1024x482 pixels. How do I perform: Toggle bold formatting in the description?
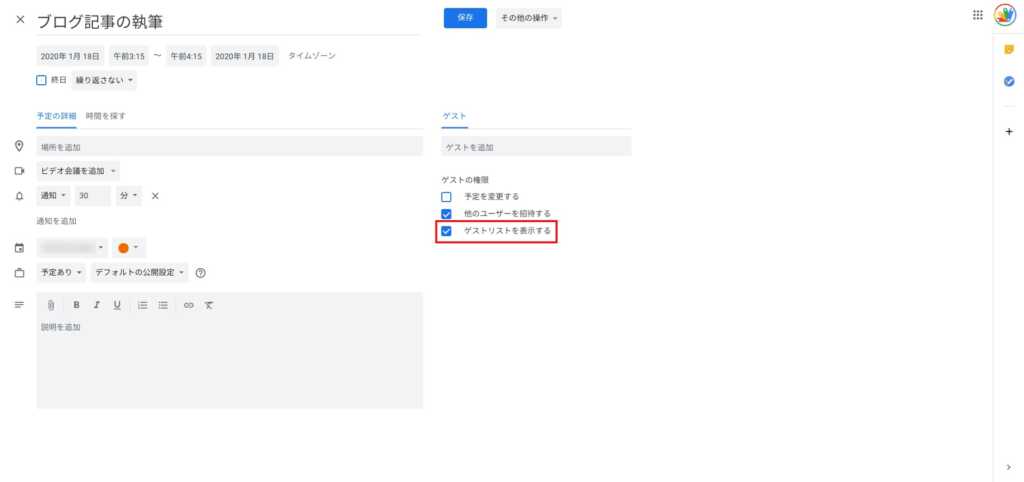point(76,305)
